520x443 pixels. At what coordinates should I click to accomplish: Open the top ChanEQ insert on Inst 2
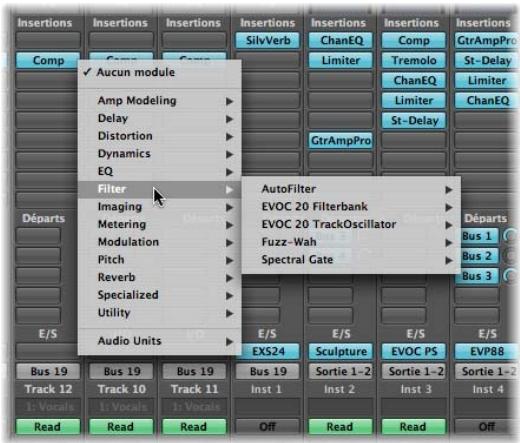341,41
